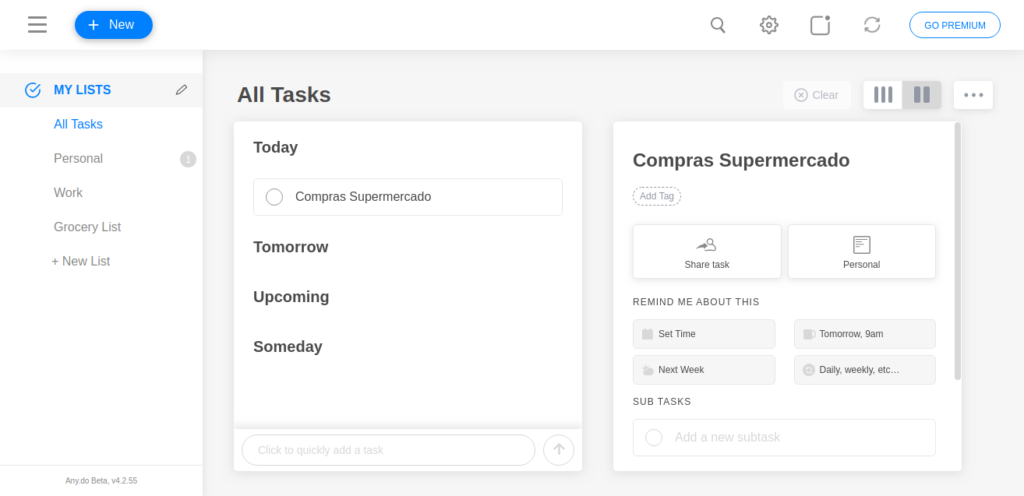Click the blue New button
This screenshot has height=496, width=1024.
114,25
